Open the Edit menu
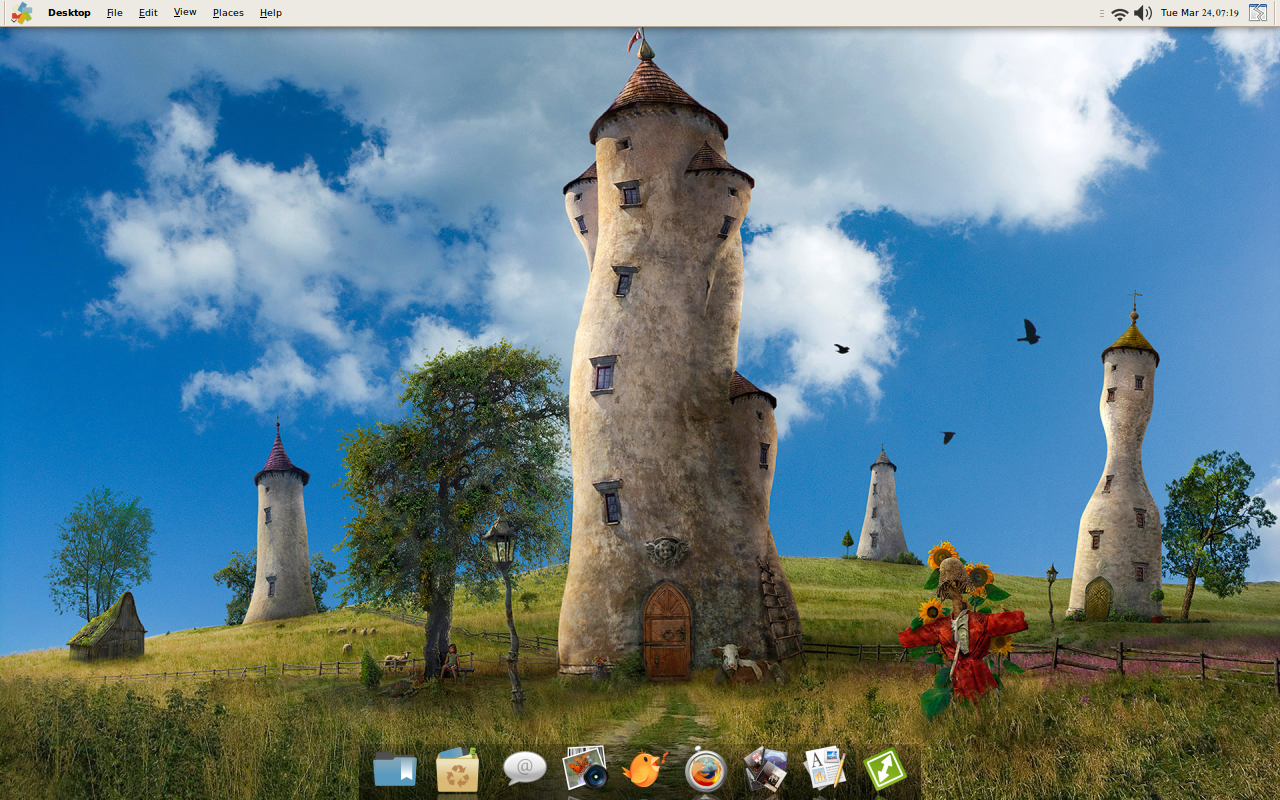Viewport: 1280px width, 800px height. tap(148, 13)
